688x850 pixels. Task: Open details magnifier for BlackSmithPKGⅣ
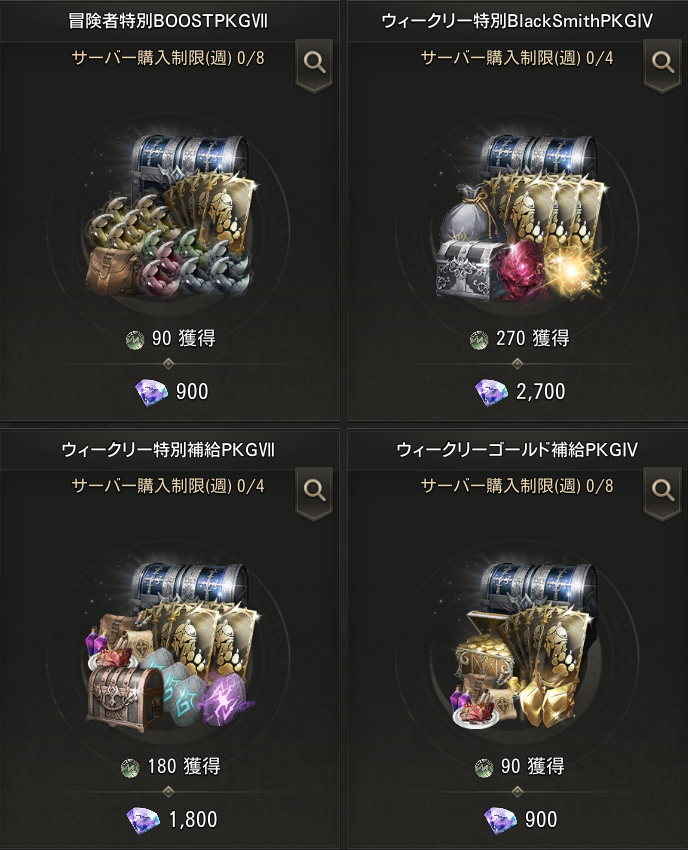663,63
